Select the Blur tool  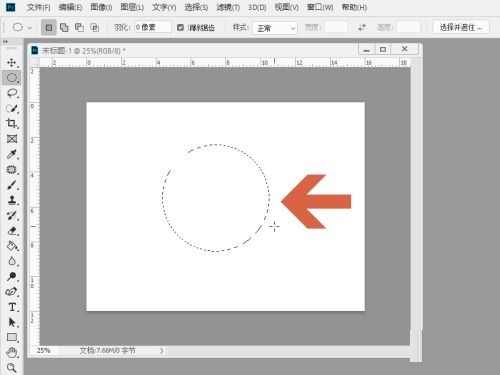12,261
